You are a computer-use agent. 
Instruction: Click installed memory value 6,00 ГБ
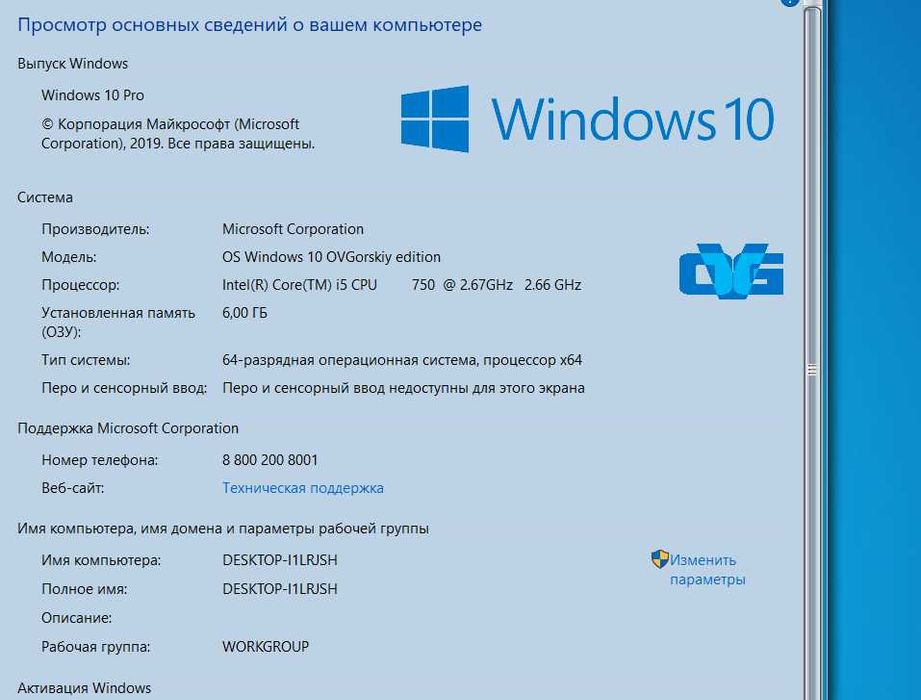pos(244,313)
